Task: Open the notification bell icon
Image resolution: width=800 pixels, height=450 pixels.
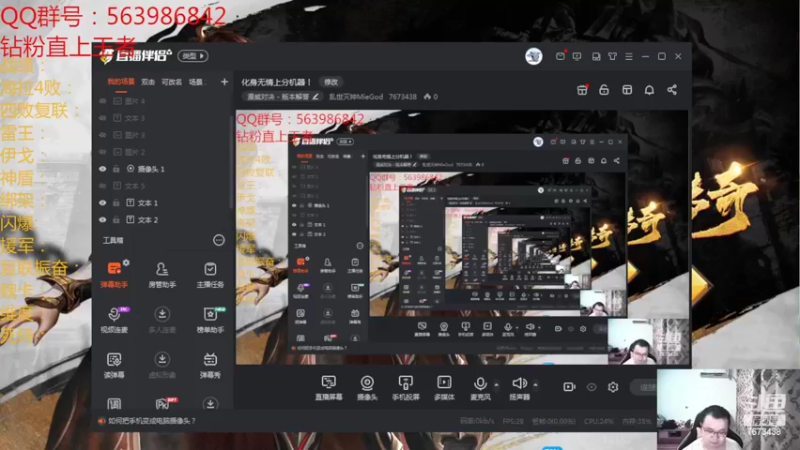Action: pyautogui.click(x=649, y=90)
